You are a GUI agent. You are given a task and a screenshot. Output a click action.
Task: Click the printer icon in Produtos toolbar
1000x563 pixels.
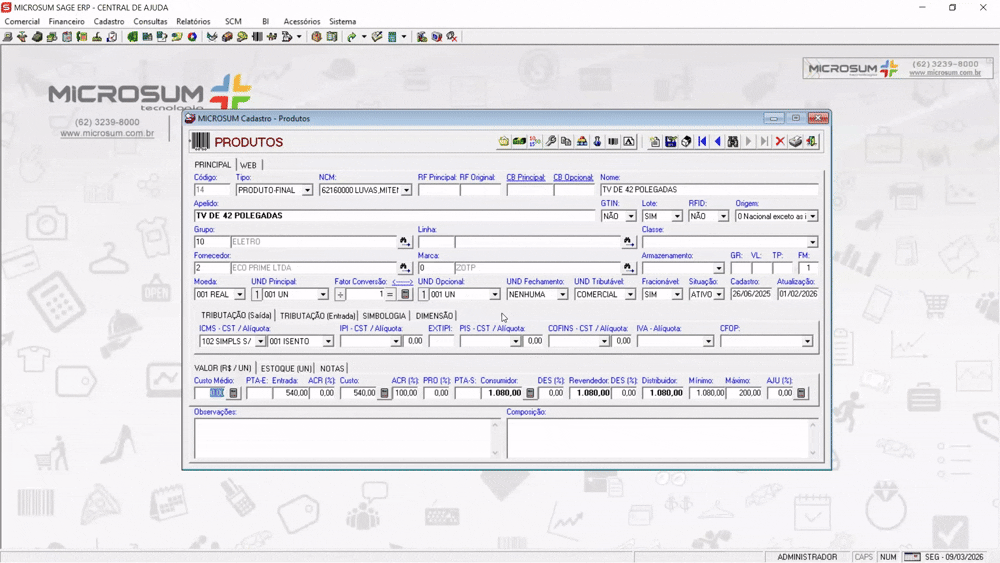(x=796, y=142)
